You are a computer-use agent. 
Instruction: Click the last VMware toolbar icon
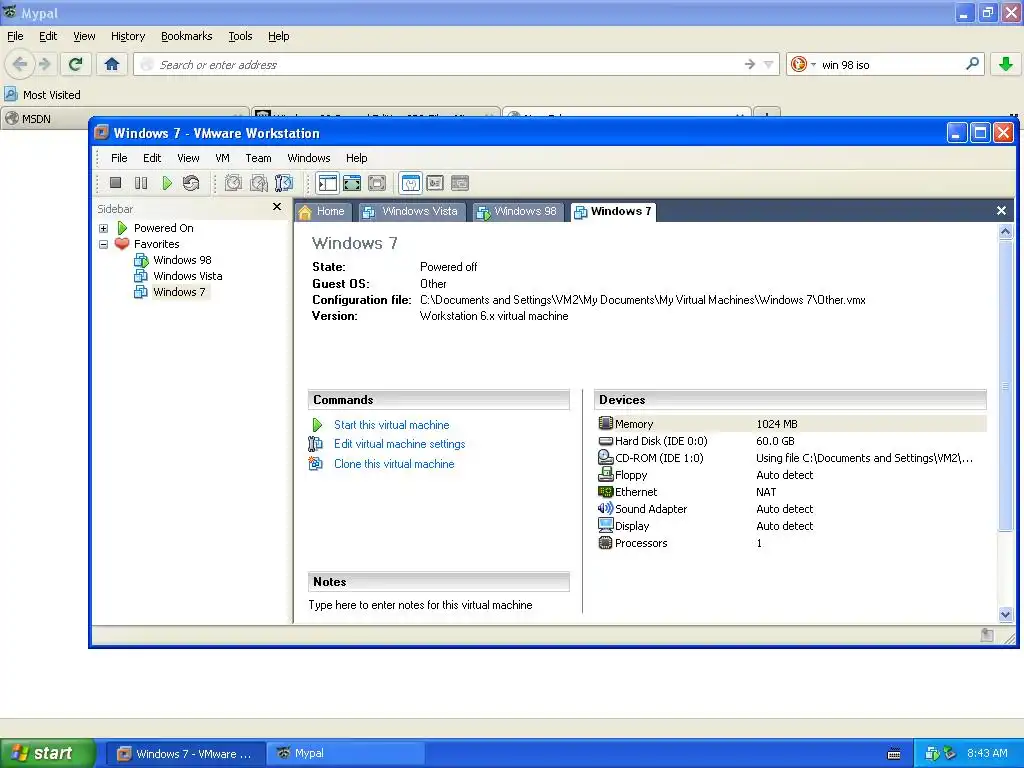460,184
